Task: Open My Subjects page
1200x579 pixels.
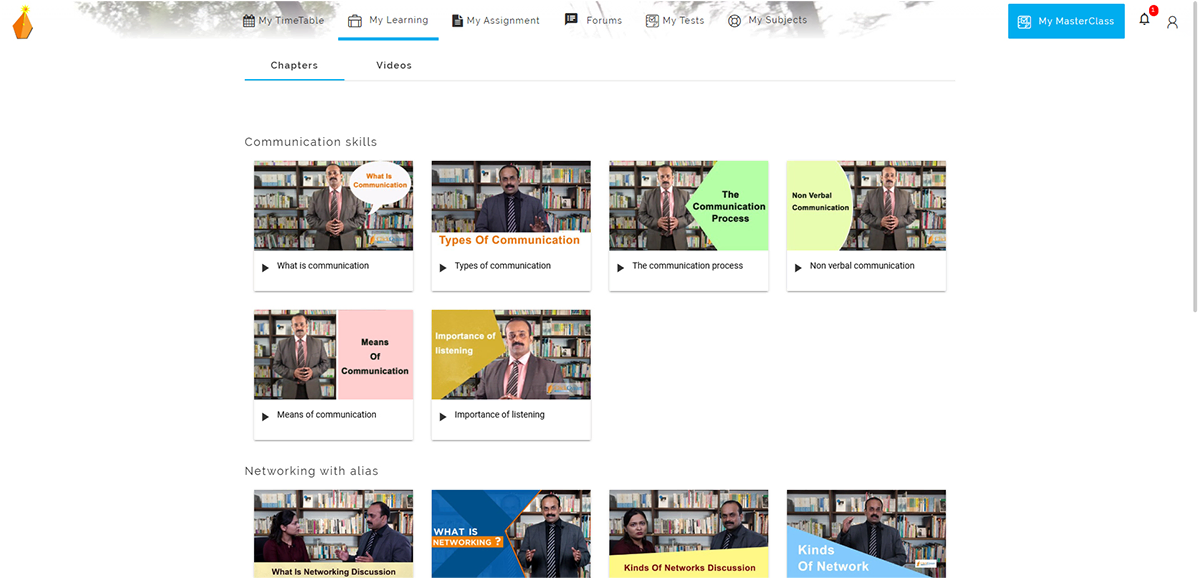Action: tap(767, 21)
